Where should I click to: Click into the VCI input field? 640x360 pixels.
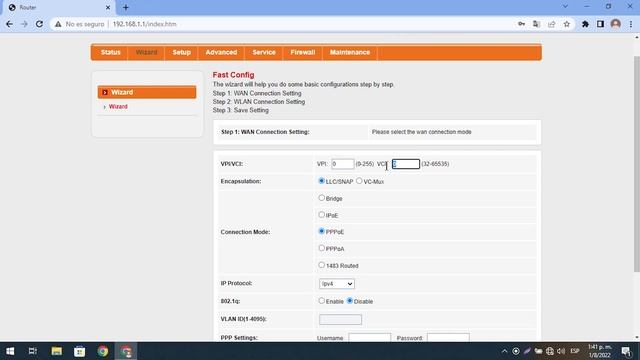pos(406,164)
